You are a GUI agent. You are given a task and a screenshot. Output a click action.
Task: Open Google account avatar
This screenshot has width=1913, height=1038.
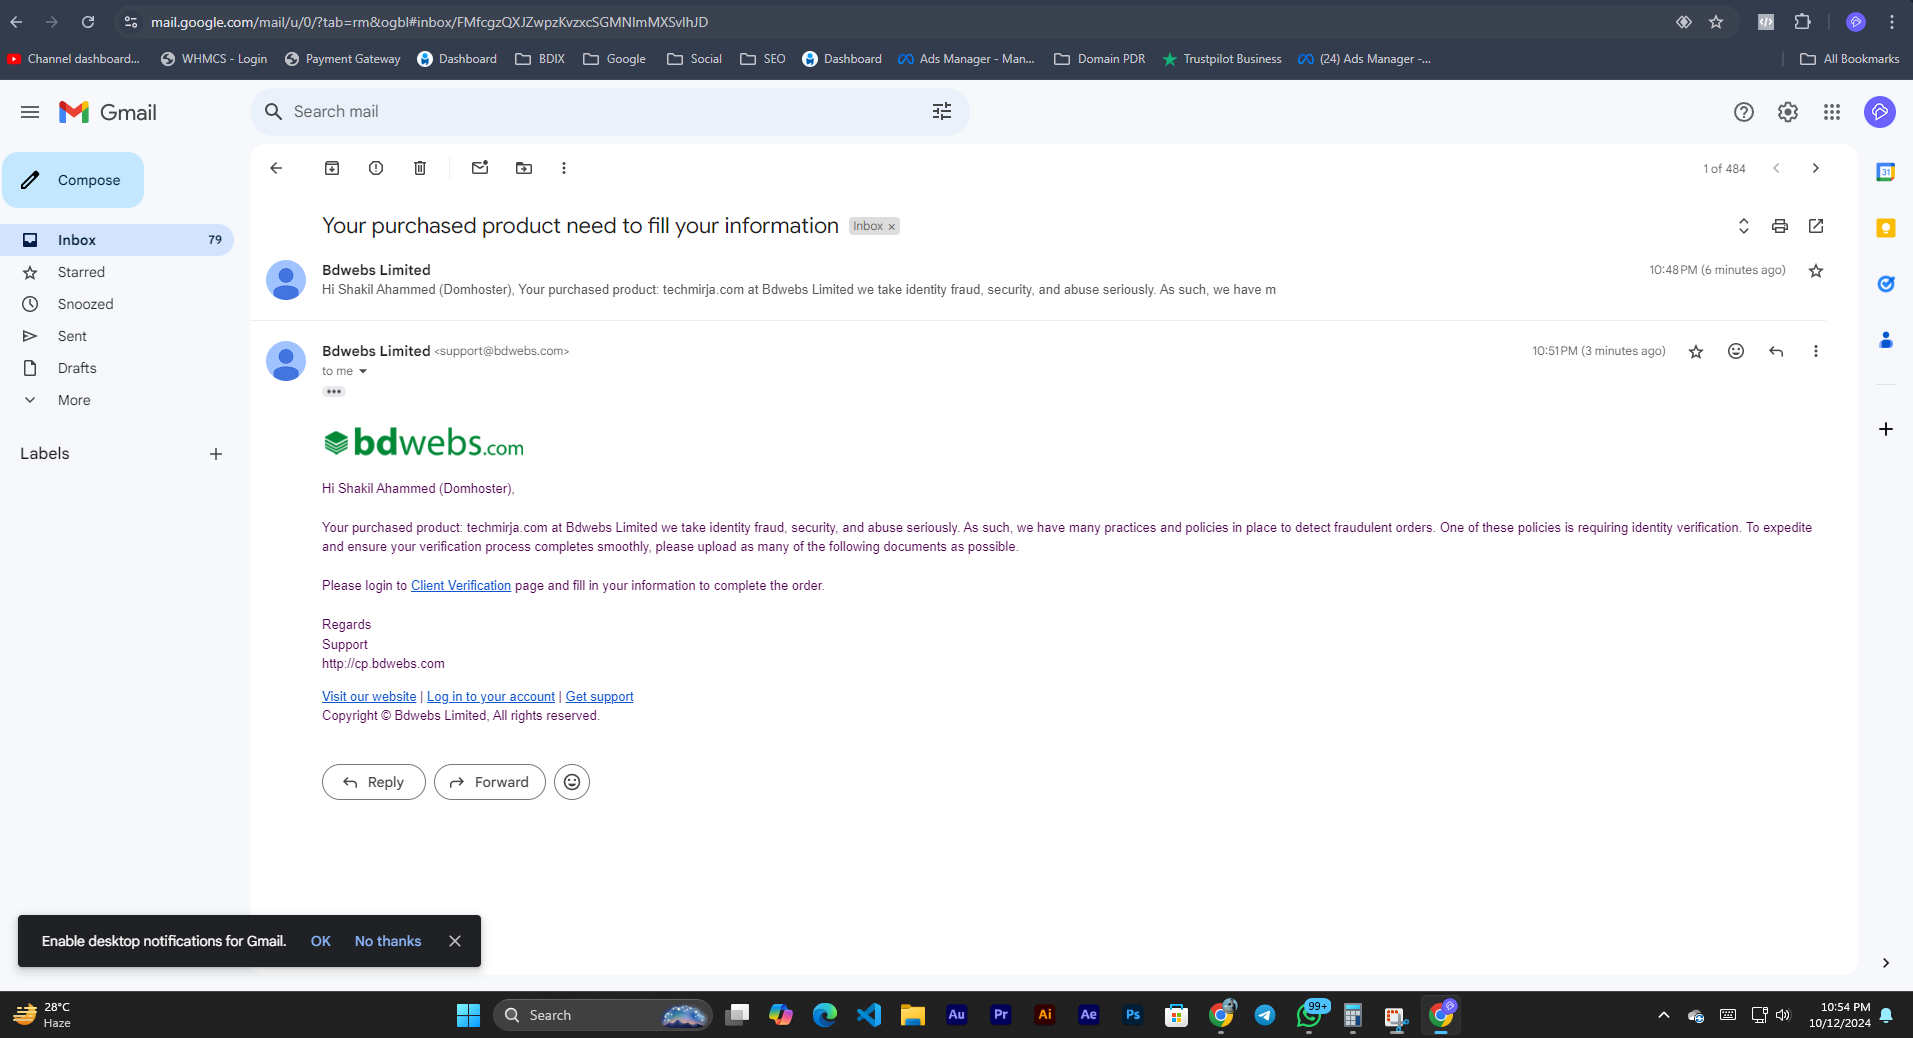pos(1880,112)
